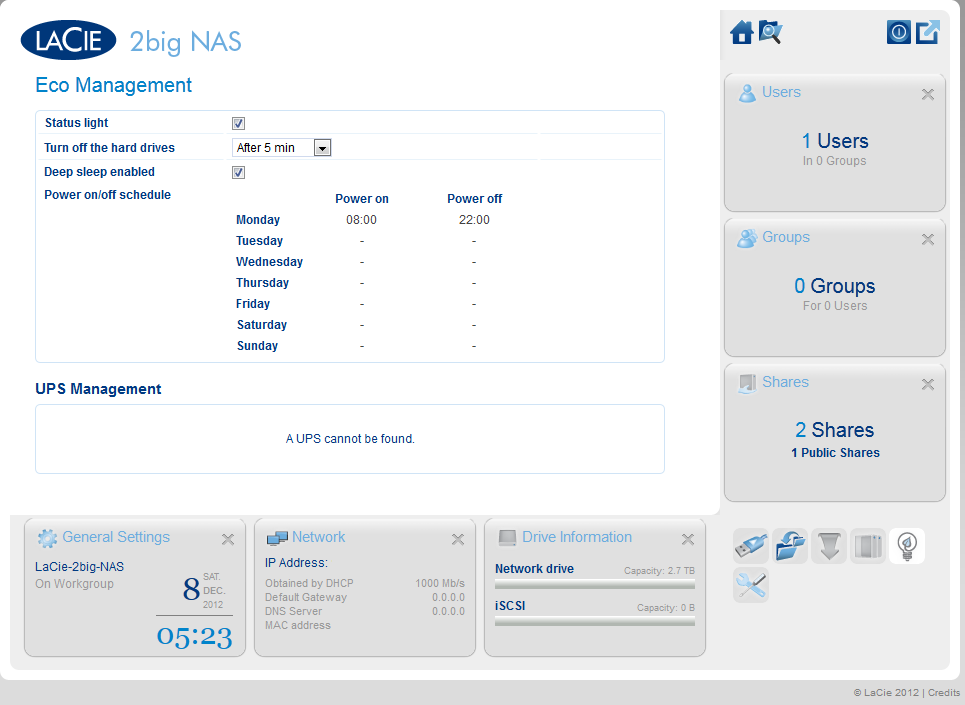Close the Users widget

click(927, 94)
